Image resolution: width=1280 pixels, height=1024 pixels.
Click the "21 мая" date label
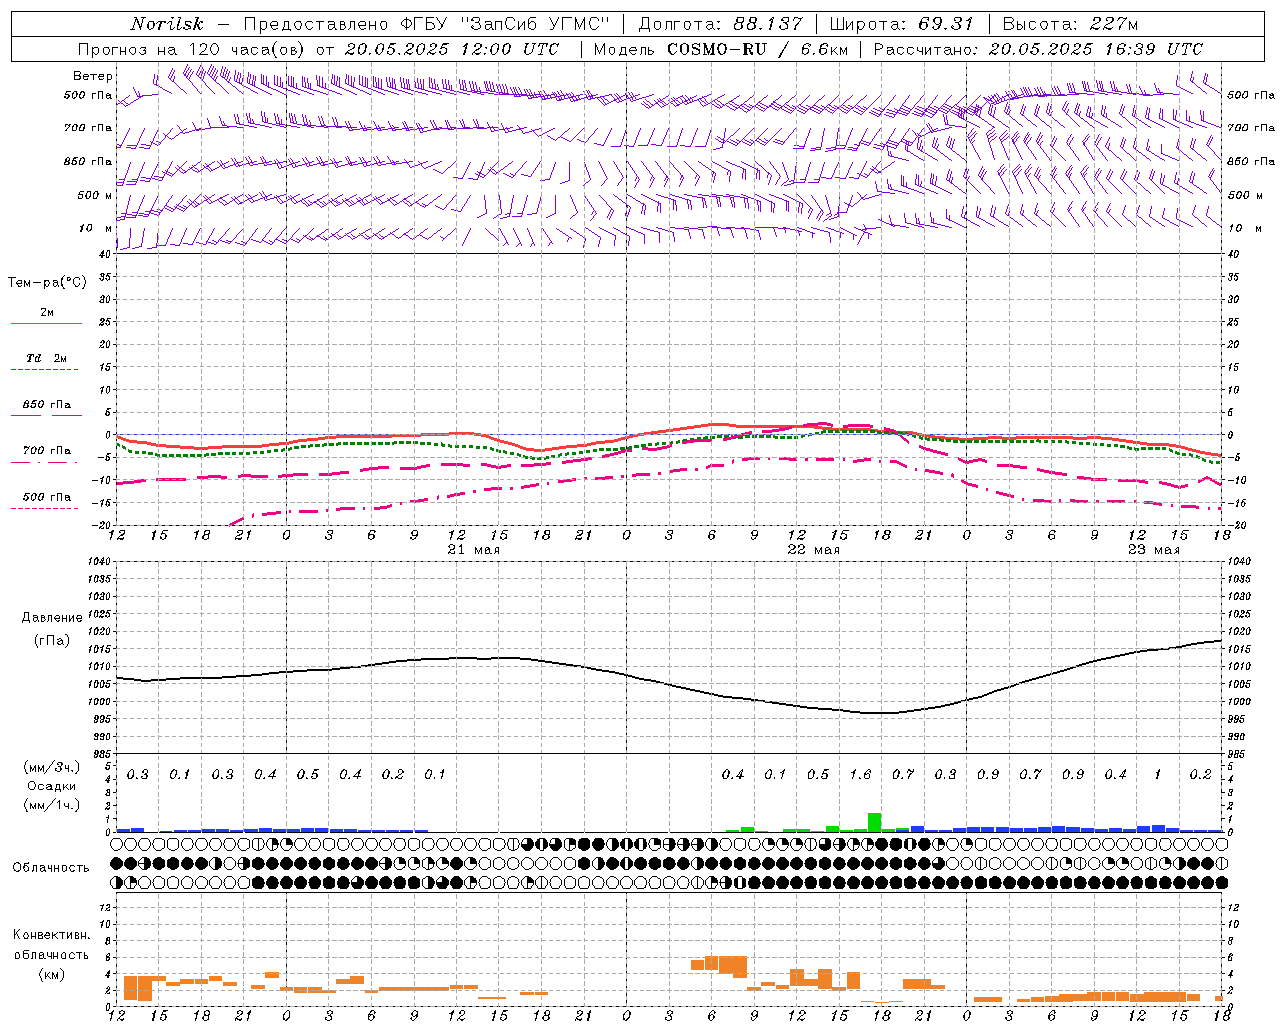[474, 550]
